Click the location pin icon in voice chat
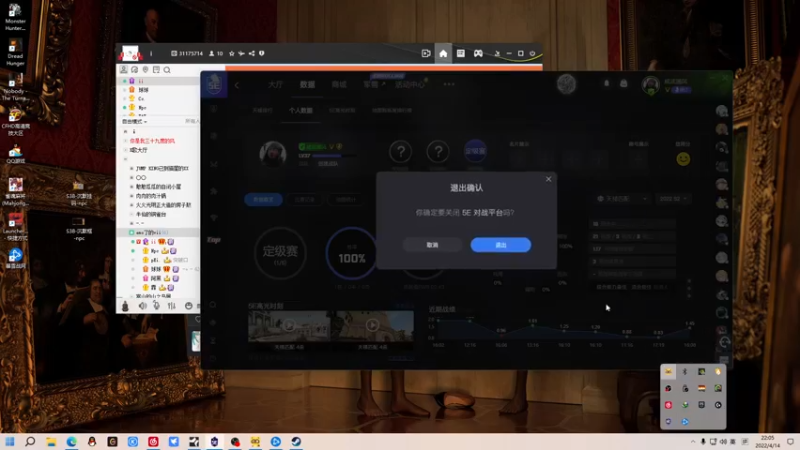 pyautogui.click(x=145, y=70)
